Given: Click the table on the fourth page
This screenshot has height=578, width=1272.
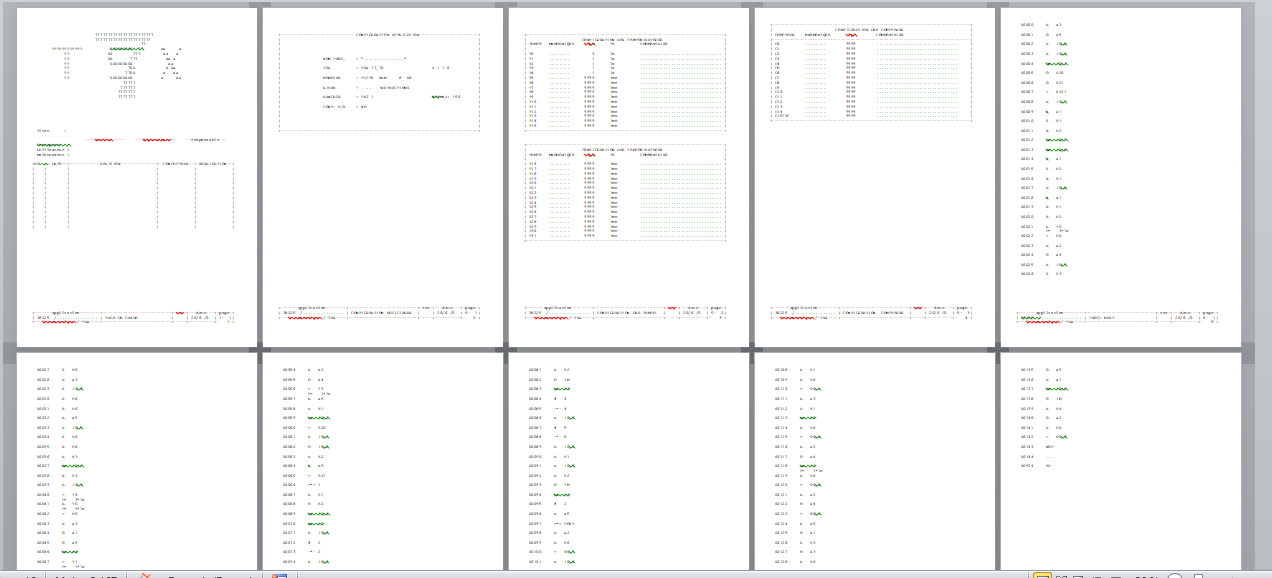Looking at the screenshot, I should click(870, 74).
